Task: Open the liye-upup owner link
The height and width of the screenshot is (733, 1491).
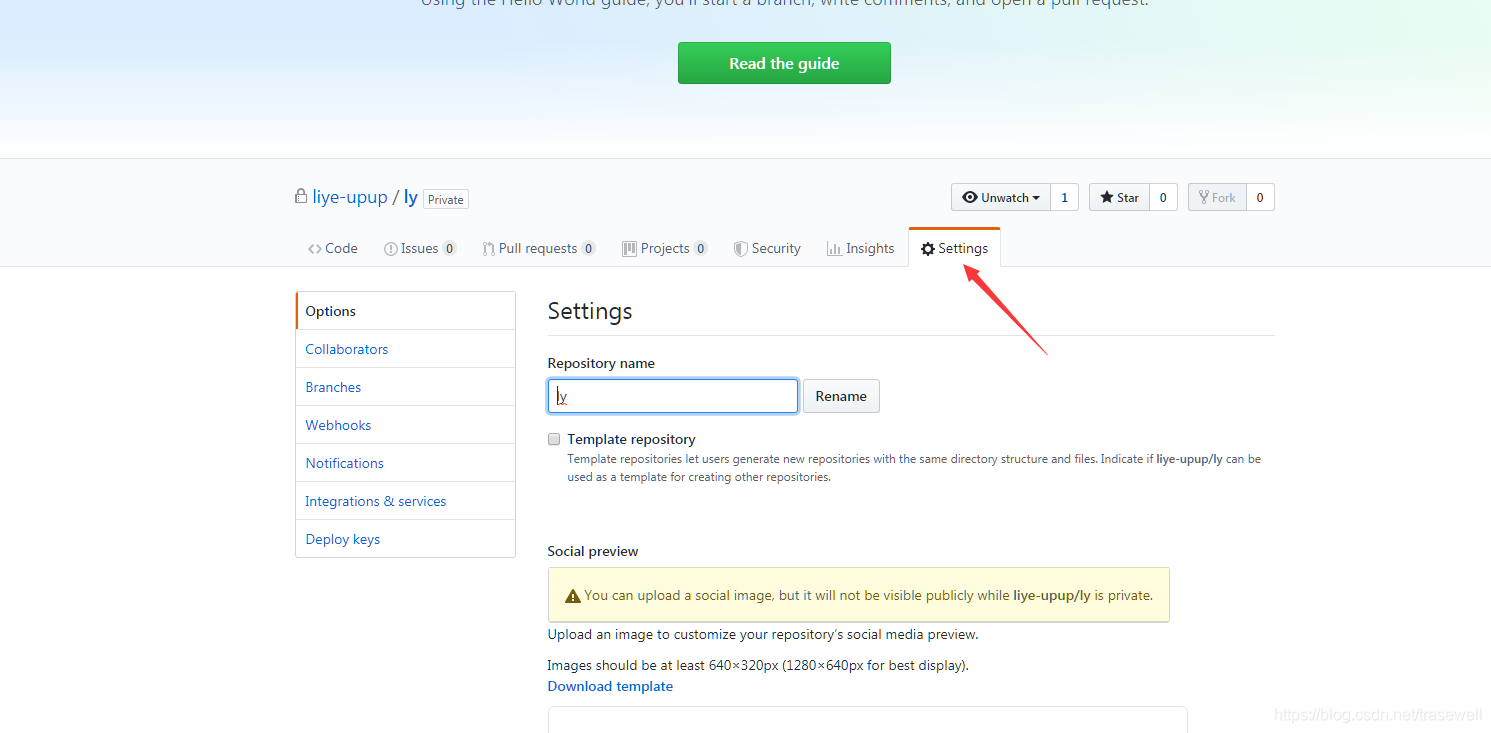Action: pos(350,197)
